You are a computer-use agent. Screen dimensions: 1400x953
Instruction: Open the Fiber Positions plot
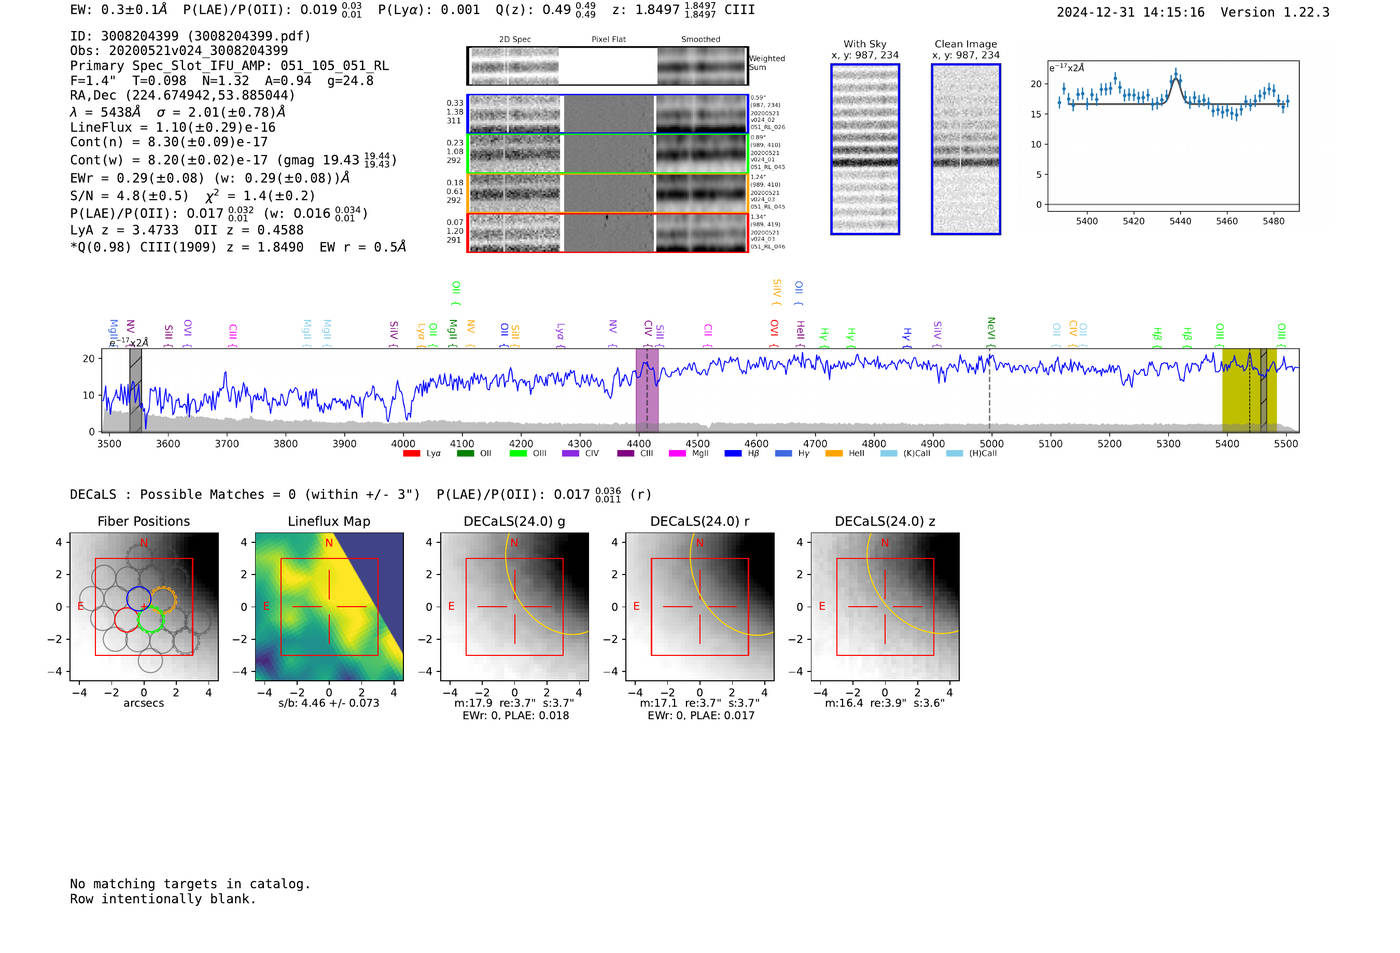144,606
